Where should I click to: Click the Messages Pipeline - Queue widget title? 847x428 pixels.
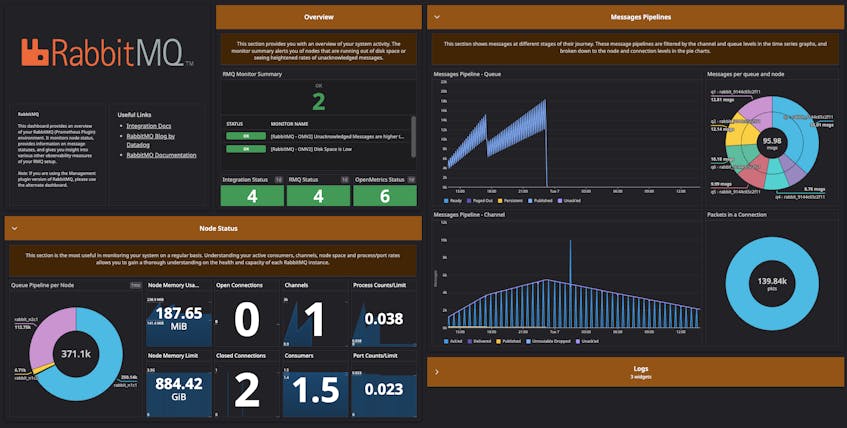click(x=467, y=74)
